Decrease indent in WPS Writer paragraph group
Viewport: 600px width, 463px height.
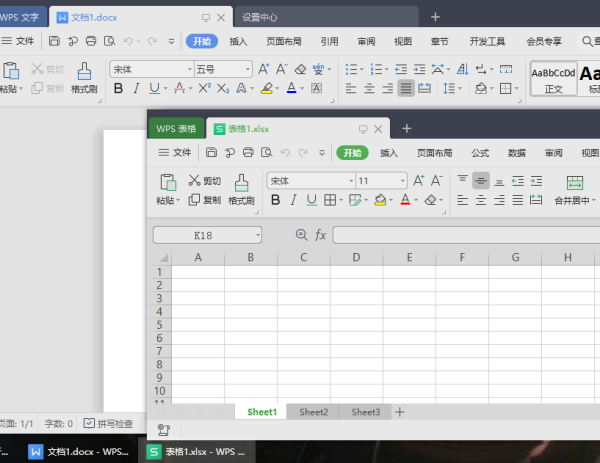click(x=401, y=69)
